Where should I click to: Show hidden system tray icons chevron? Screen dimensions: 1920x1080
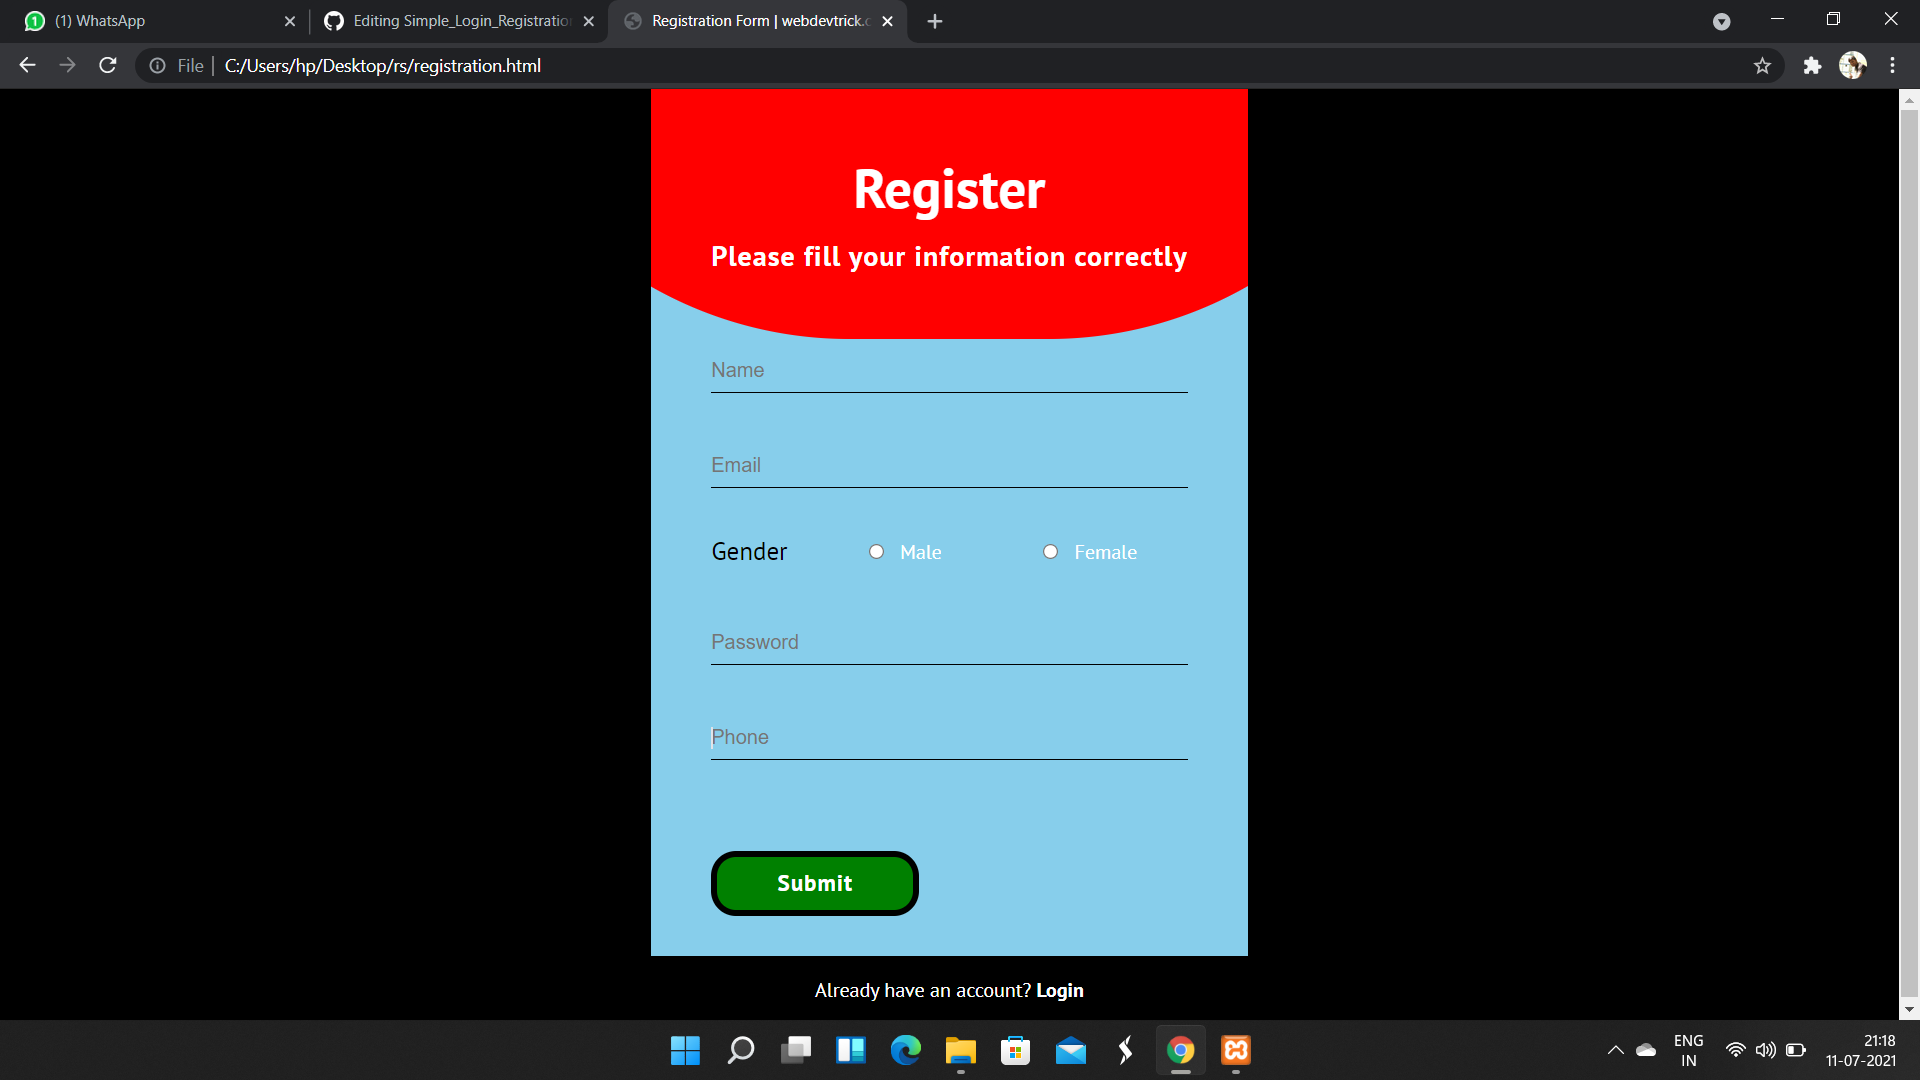pos(1615,1050)
